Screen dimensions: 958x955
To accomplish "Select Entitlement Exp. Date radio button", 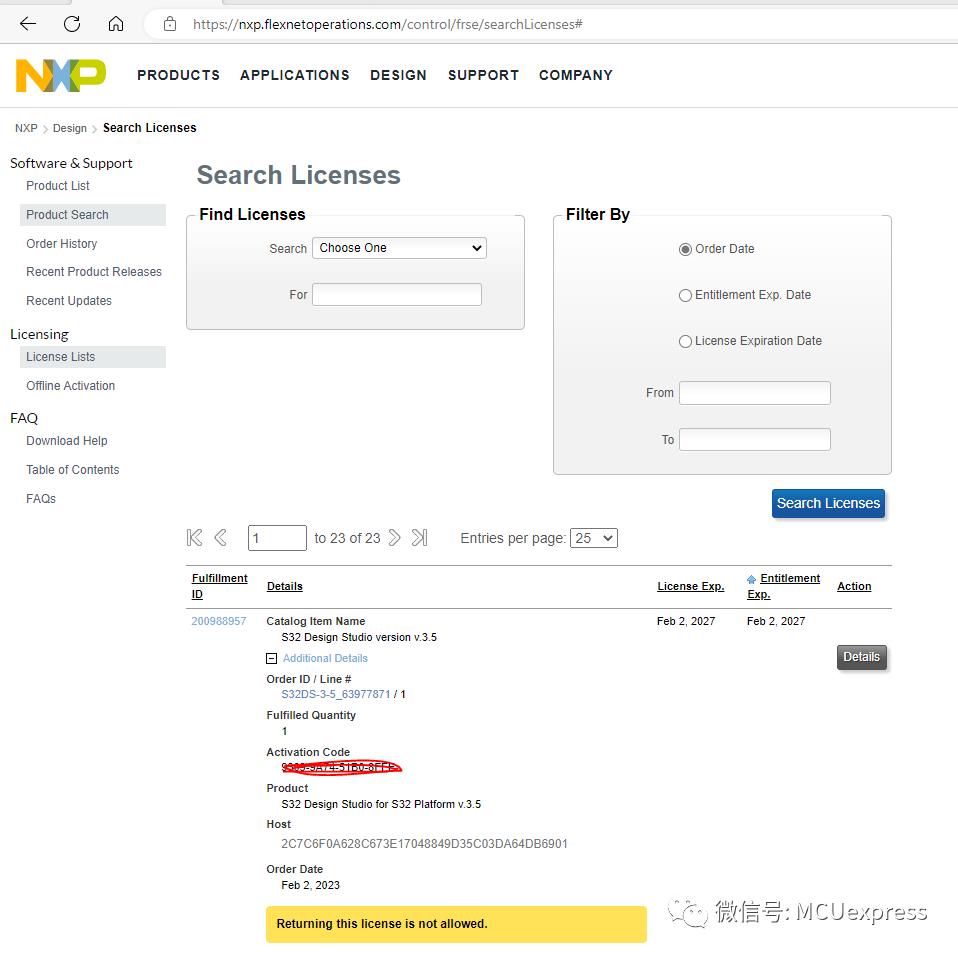I will 685,295.
